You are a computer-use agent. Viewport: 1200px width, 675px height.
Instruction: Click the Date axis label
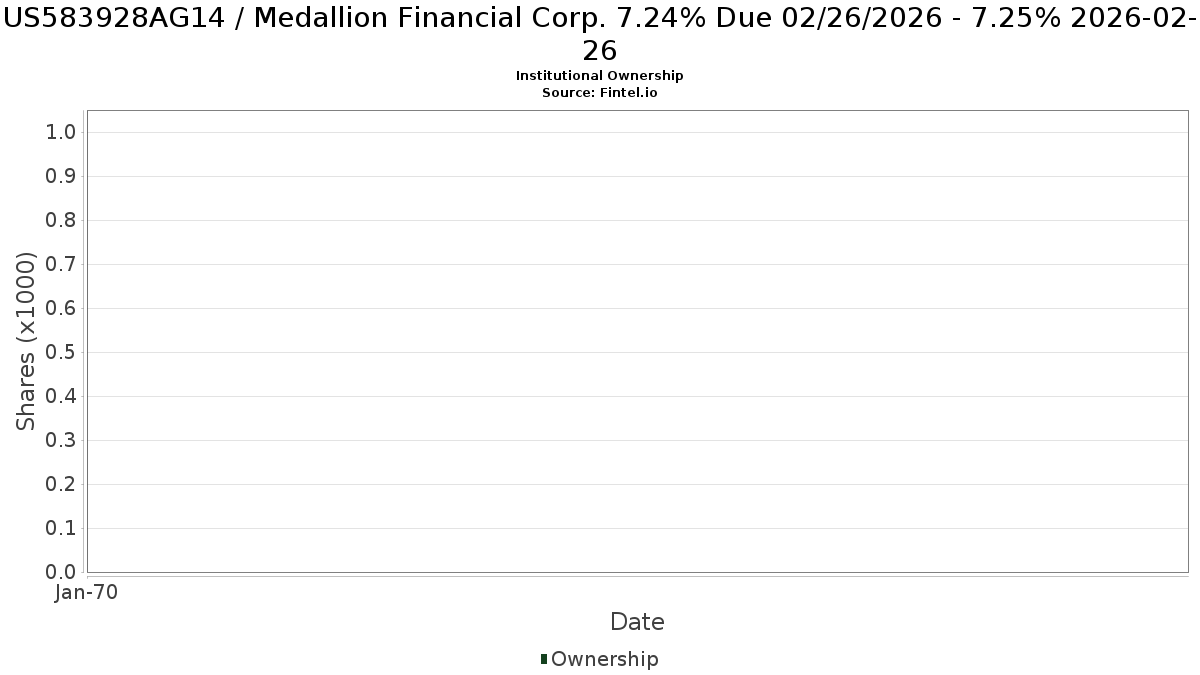(637, 622)
